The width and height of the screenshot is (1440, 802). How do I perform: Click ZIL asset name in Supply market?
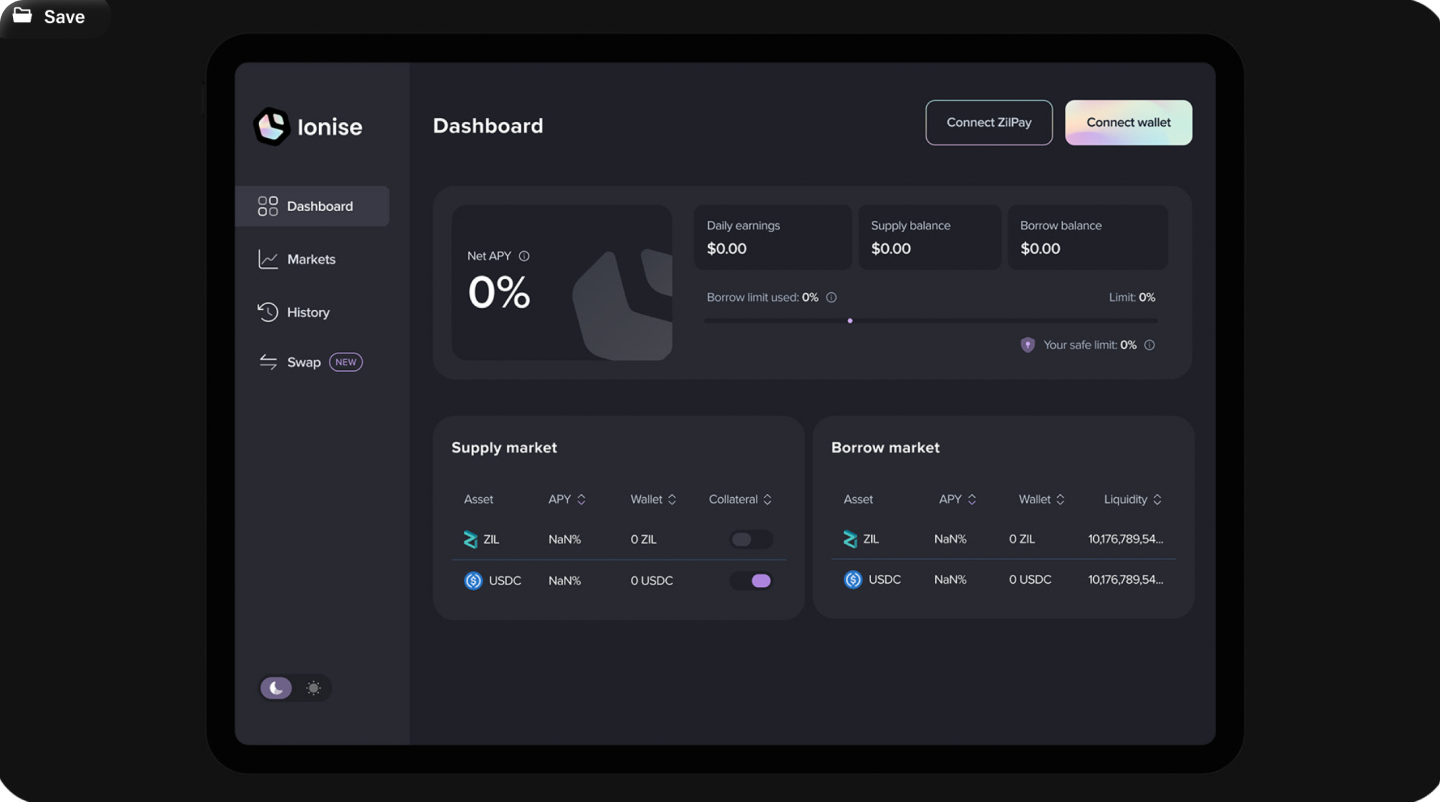[491, 539]
